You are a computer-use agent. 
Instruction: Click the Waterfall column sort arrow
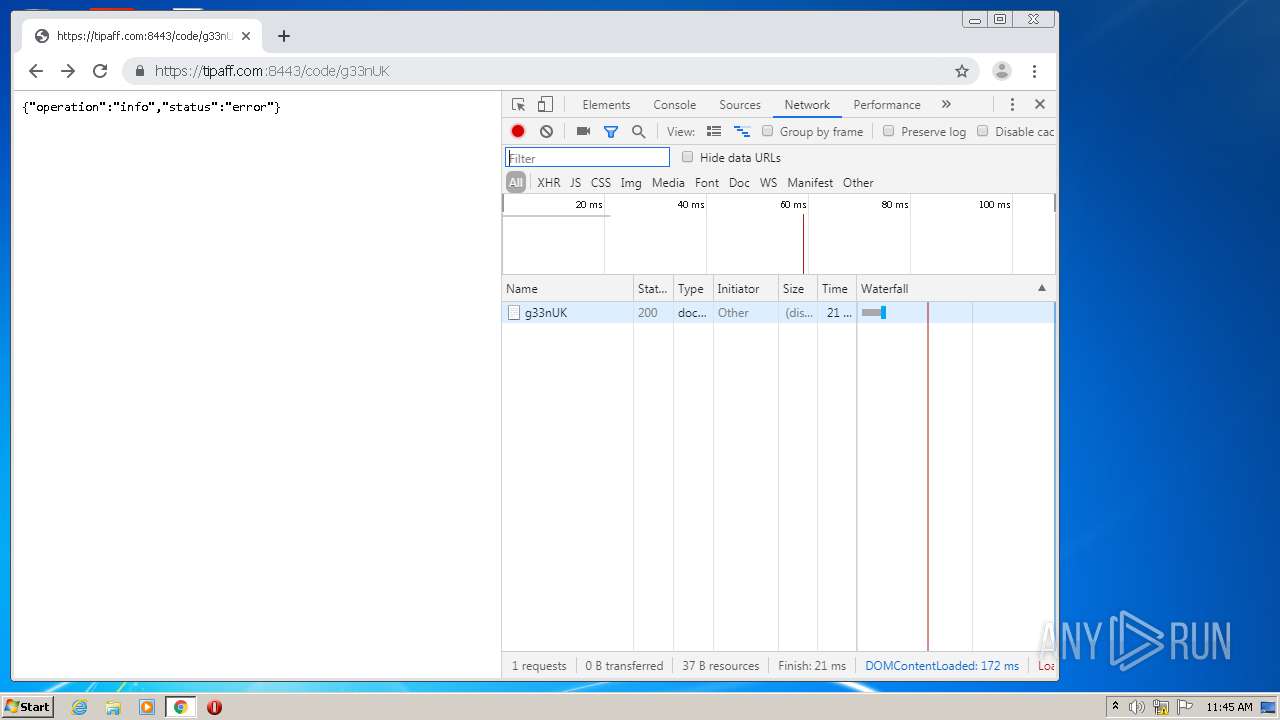(1042, 288)
